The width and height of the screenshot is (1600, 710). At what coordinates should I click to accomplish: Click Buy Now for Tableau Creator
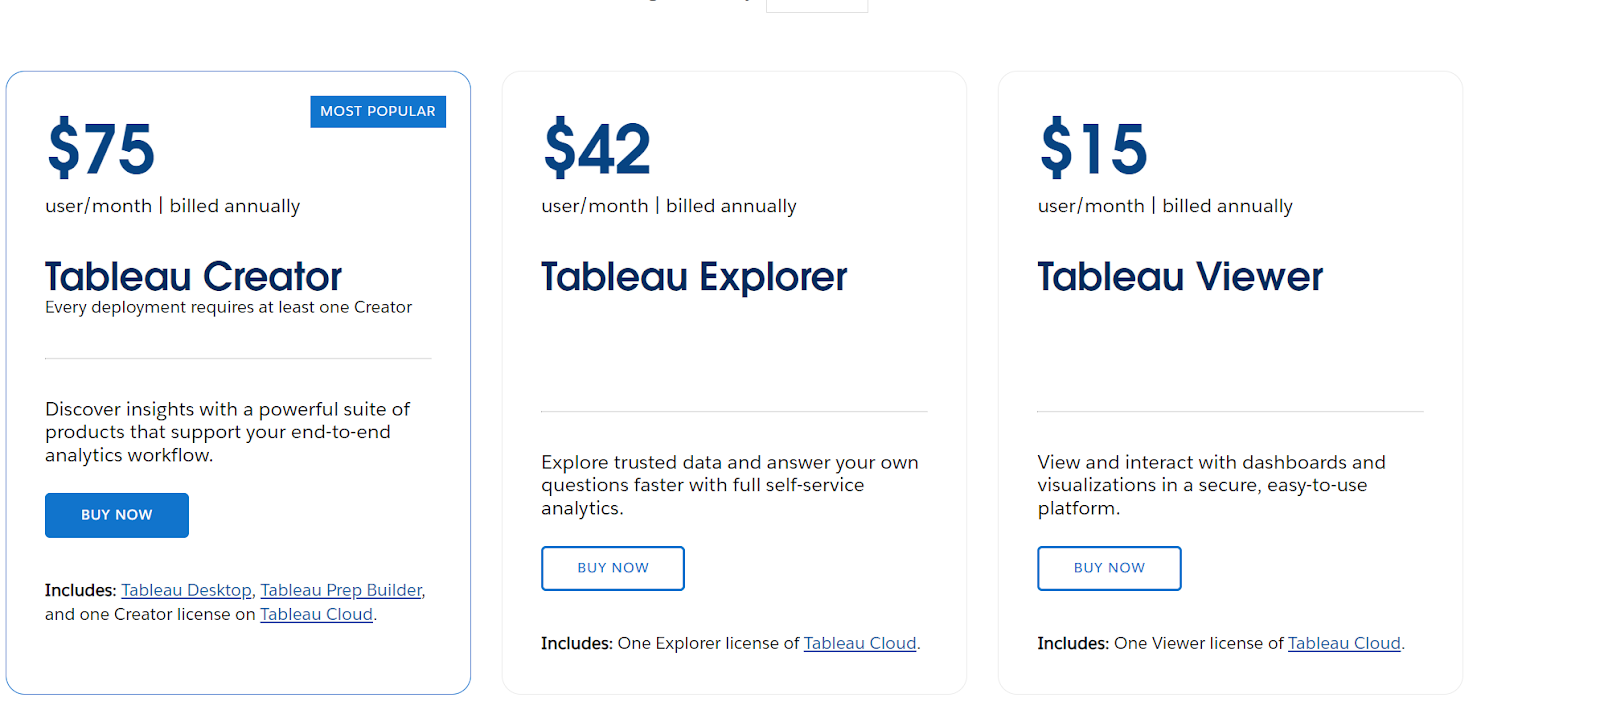[x=117, y=515]
